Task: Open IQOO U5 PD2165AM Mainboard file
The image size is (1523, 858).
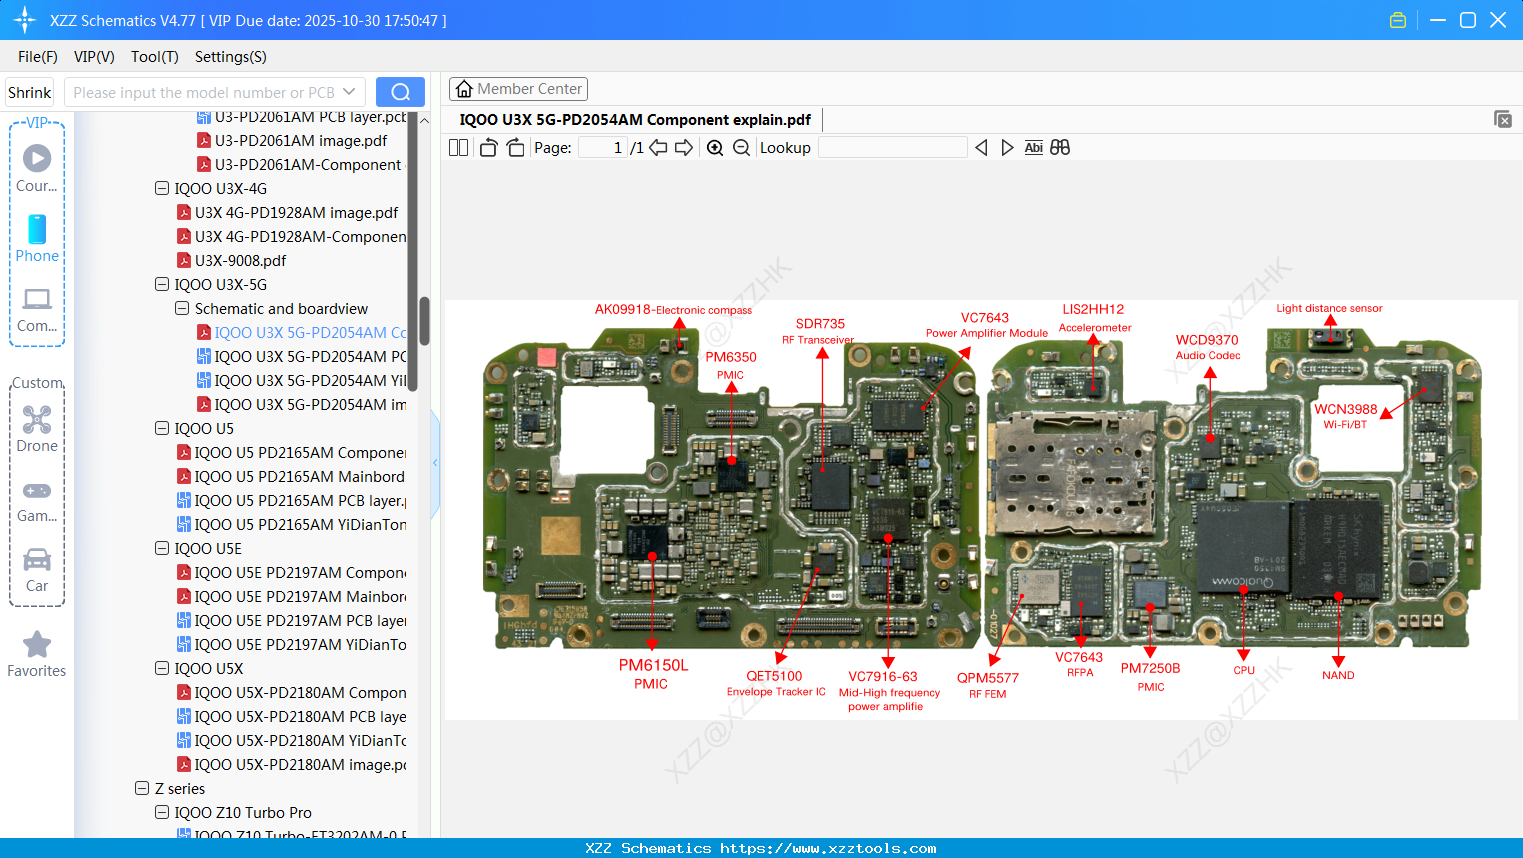Action: (299, 476)
